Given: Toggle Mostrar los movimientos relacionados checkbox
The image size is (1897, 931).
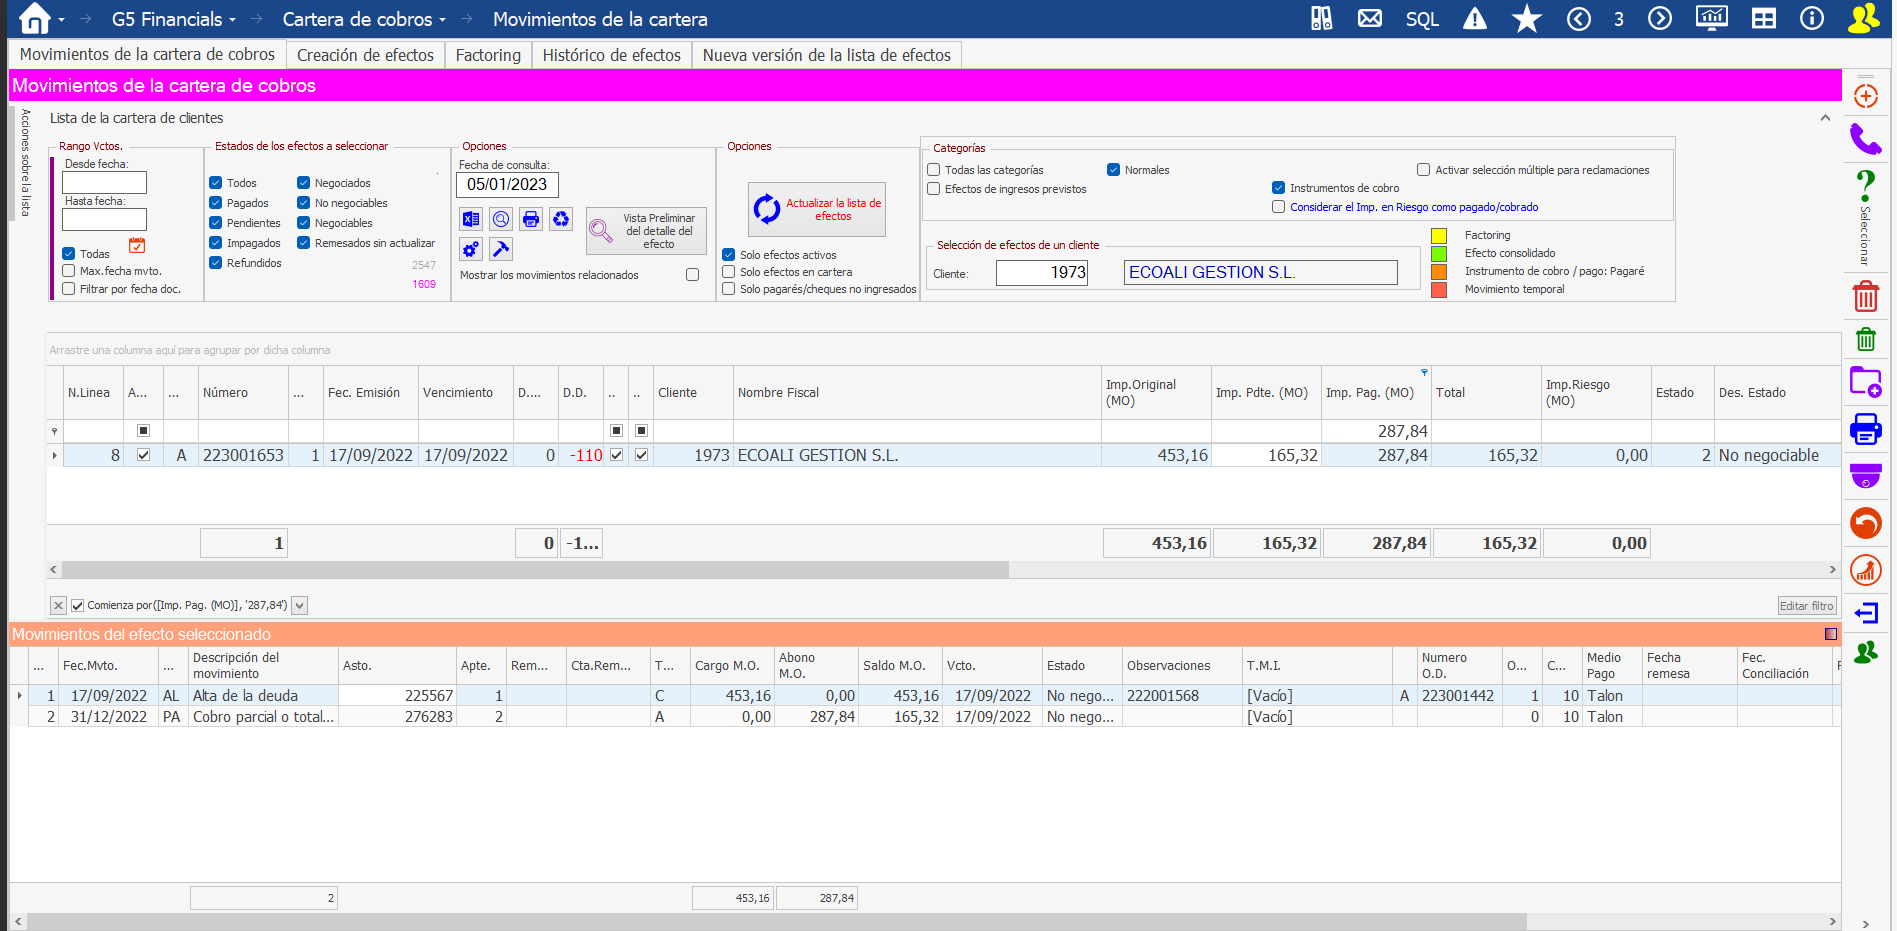Looking at the screenshot, I should click(x=692, y=275).
